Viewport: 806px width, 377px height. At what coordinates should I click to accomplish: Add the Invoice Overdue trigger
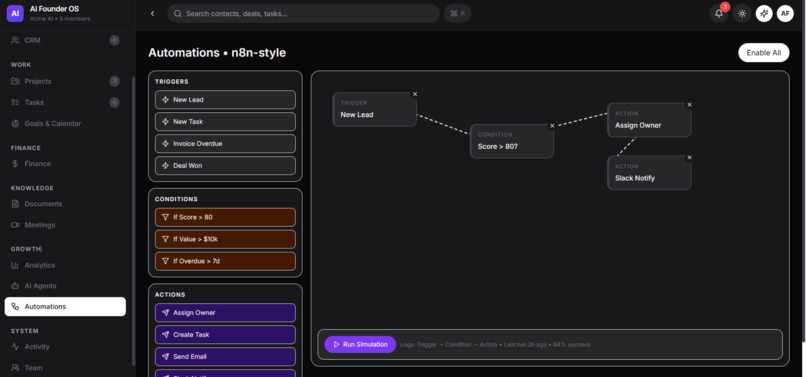coord(225,143)
